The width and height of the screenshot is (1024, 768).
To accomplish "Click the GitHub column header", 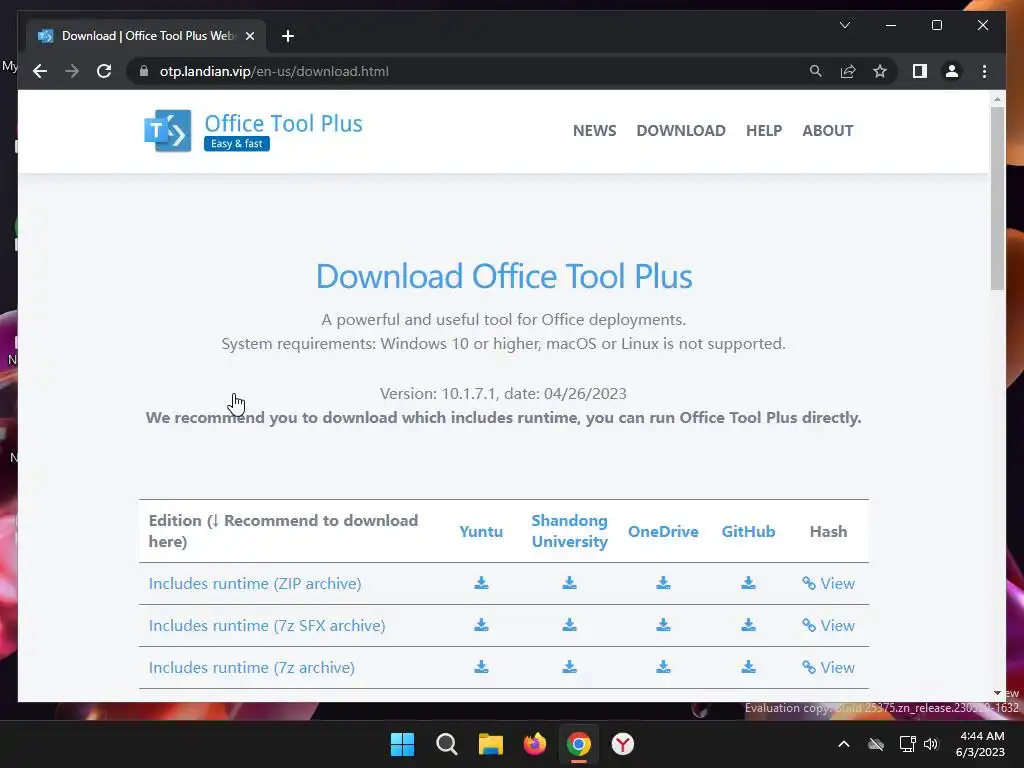I will [x=748, y=531].
